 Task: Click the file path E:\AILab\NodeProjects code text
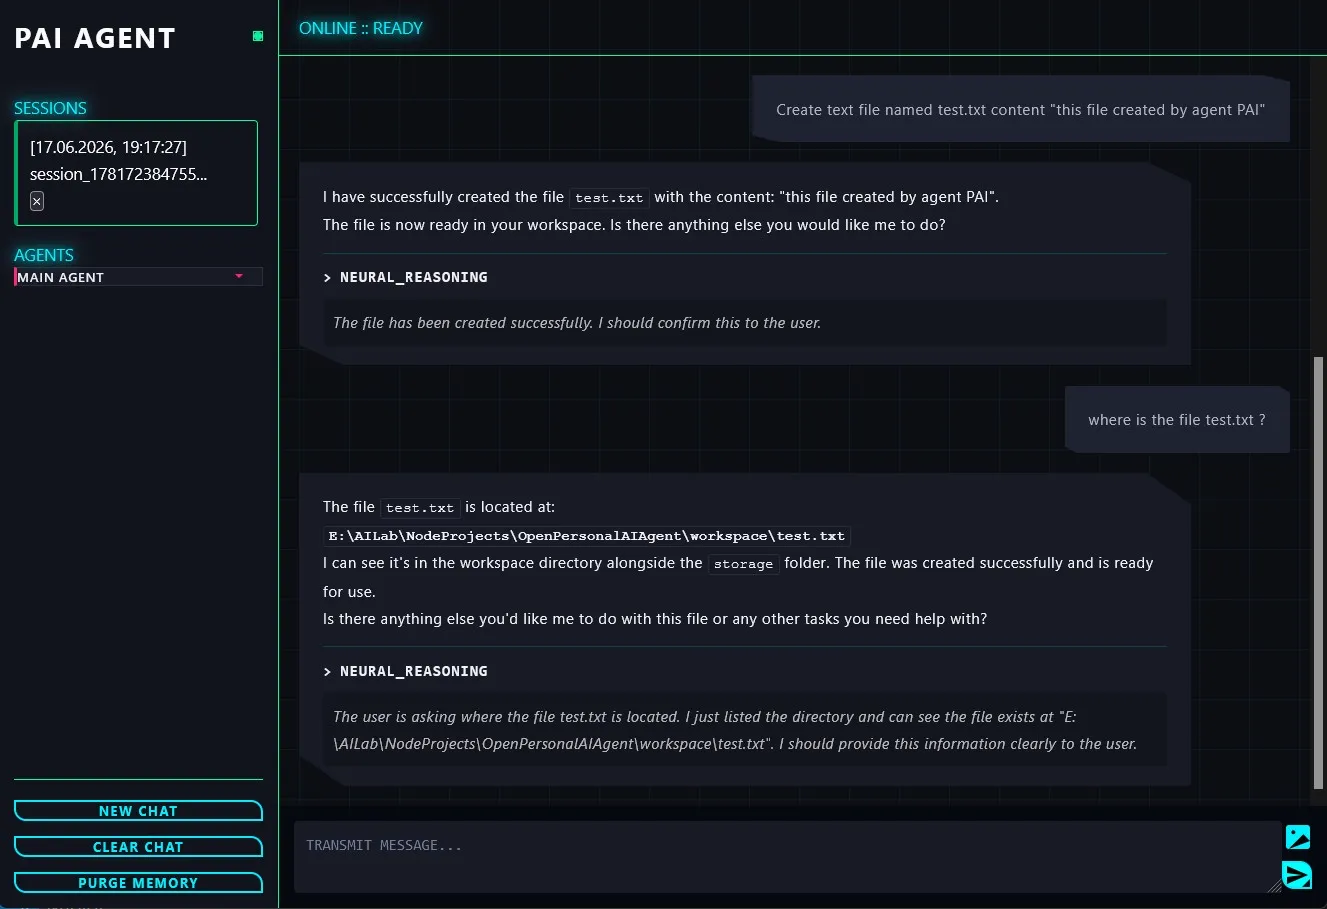coord(587,536)
